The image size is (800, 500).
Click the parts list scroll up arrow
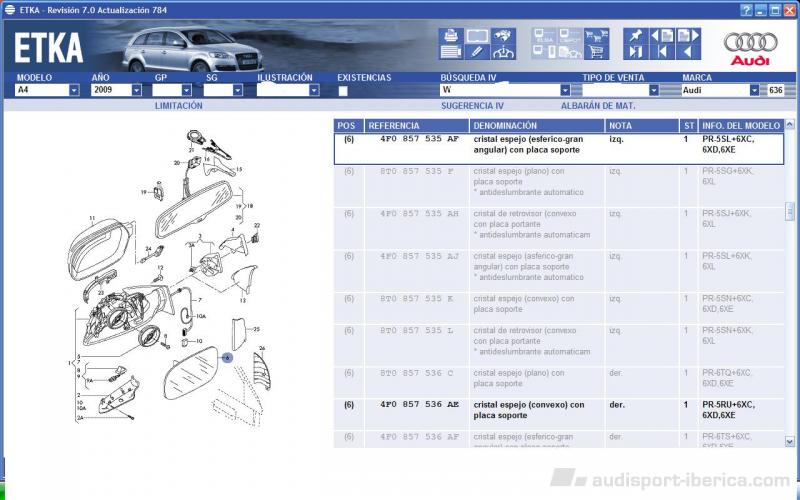click(790, 124)
